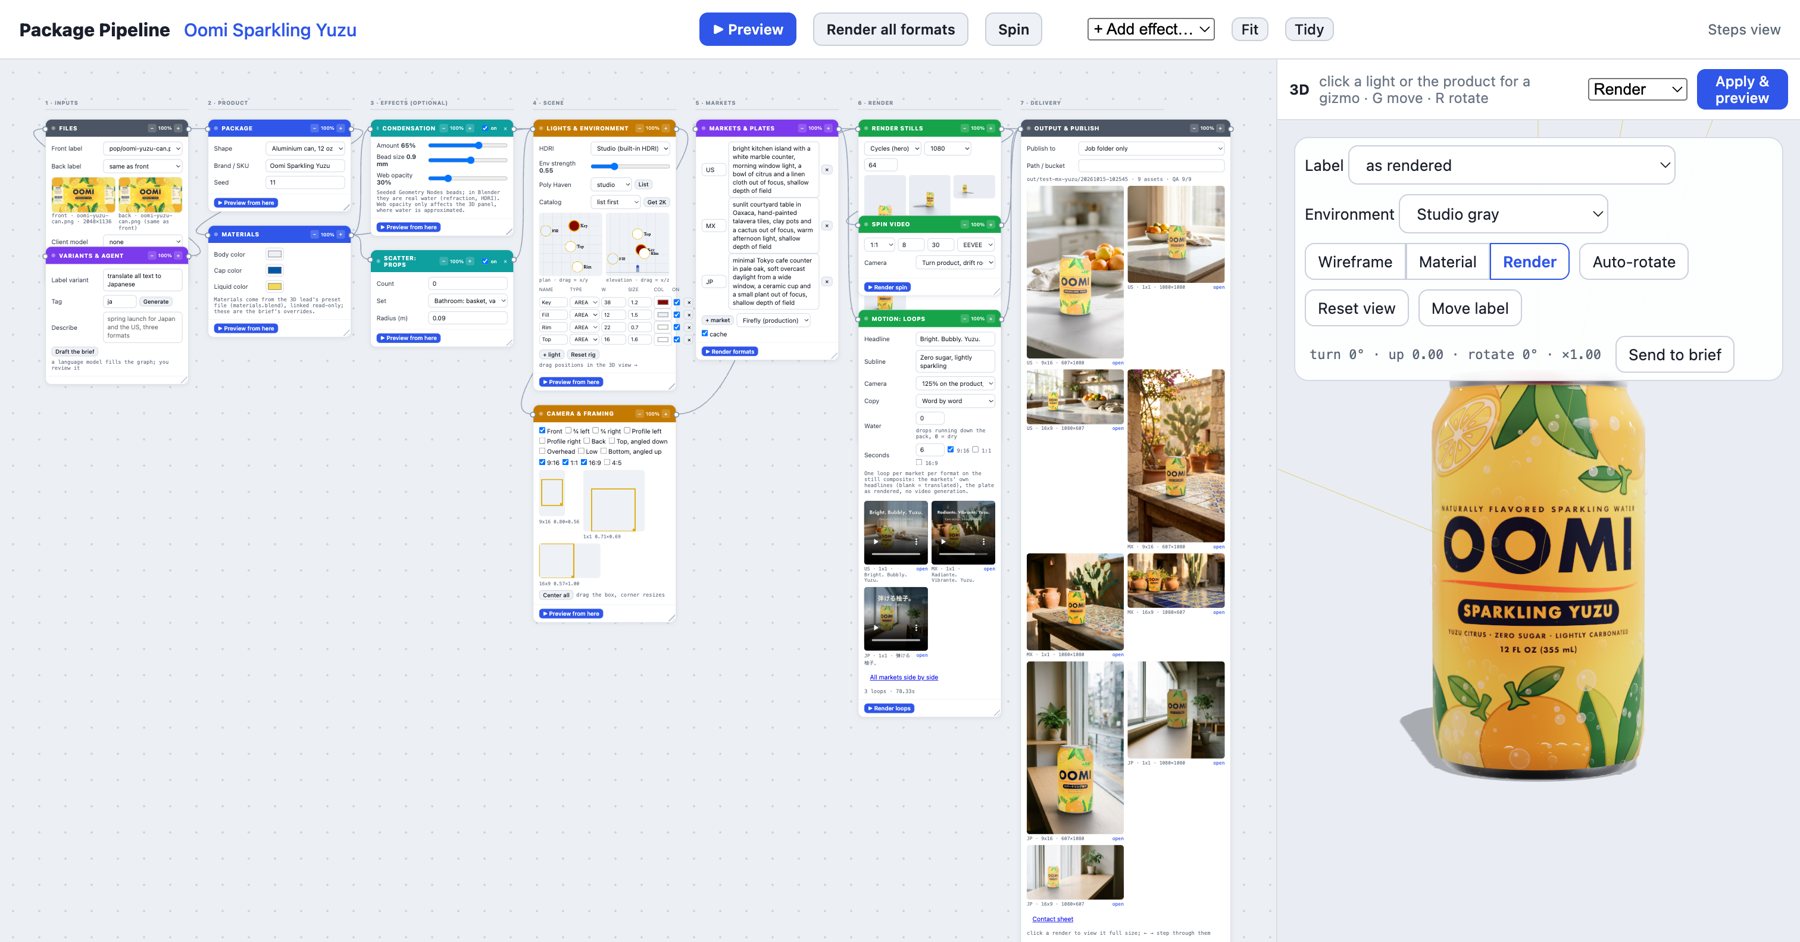This screenshot has width=1800, height=942.
Task: Click Render all formats
Action: (x=890, y=29)
